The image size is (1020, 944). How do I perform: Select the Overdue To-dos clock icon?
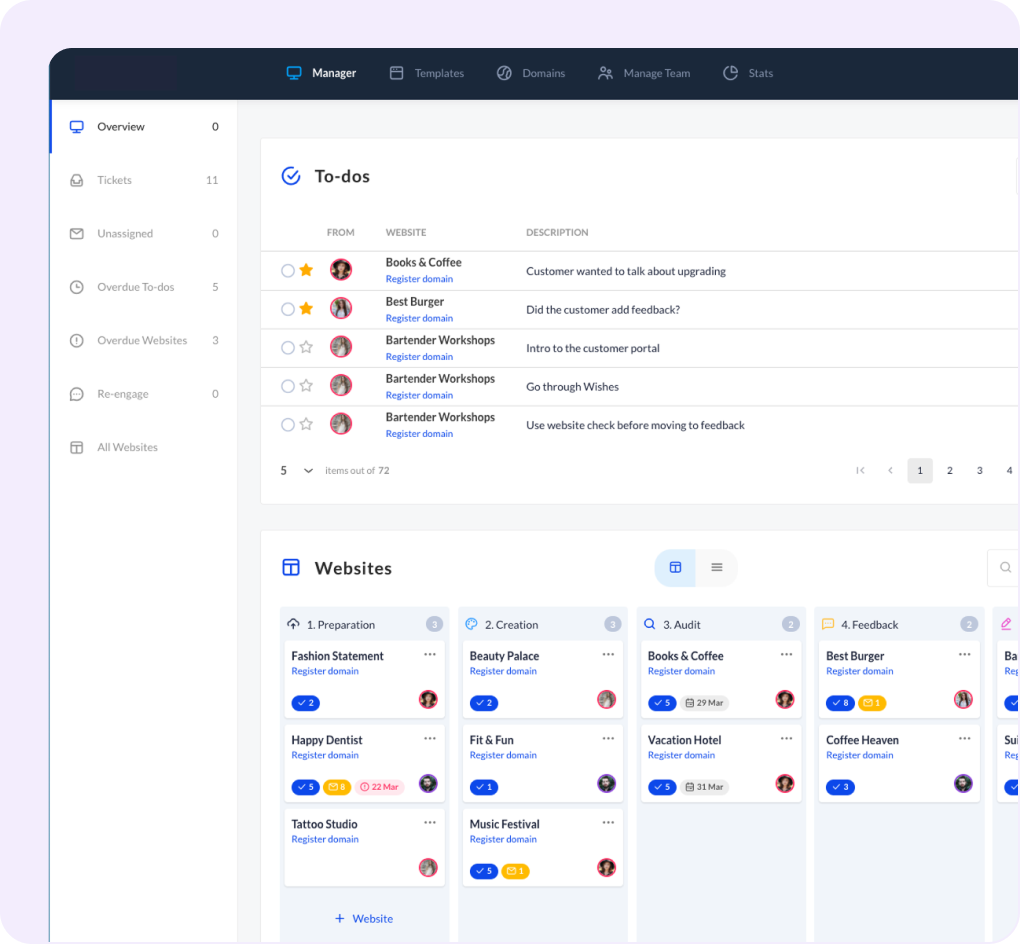point(76,287)
